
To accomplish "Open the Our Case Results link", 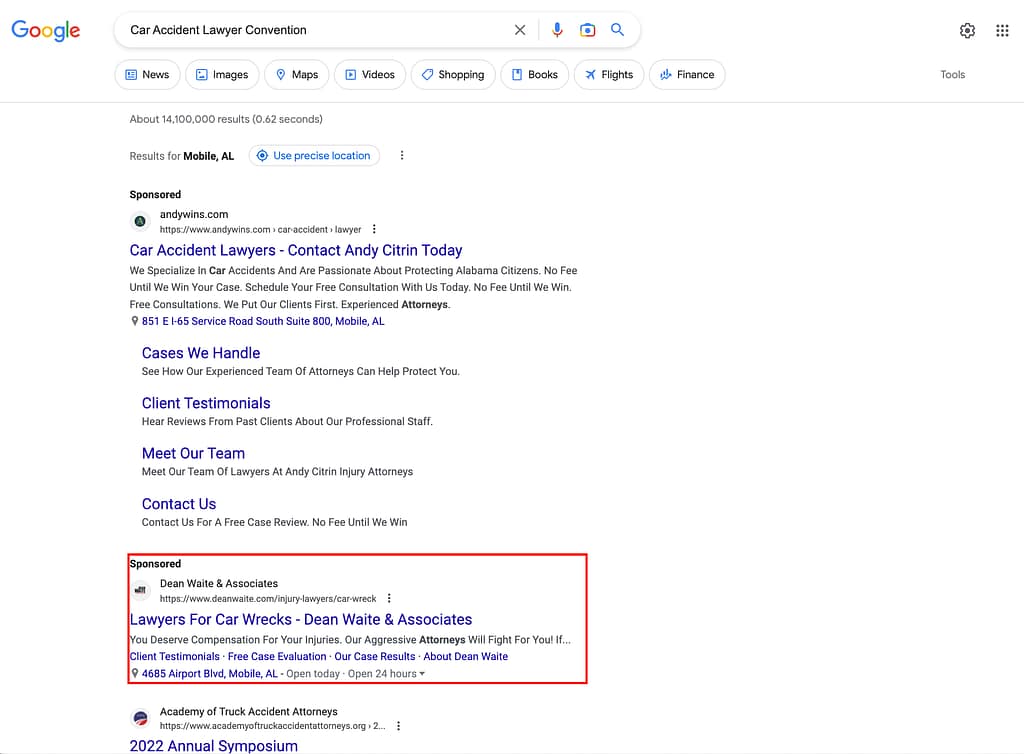I will click(375, 657).
